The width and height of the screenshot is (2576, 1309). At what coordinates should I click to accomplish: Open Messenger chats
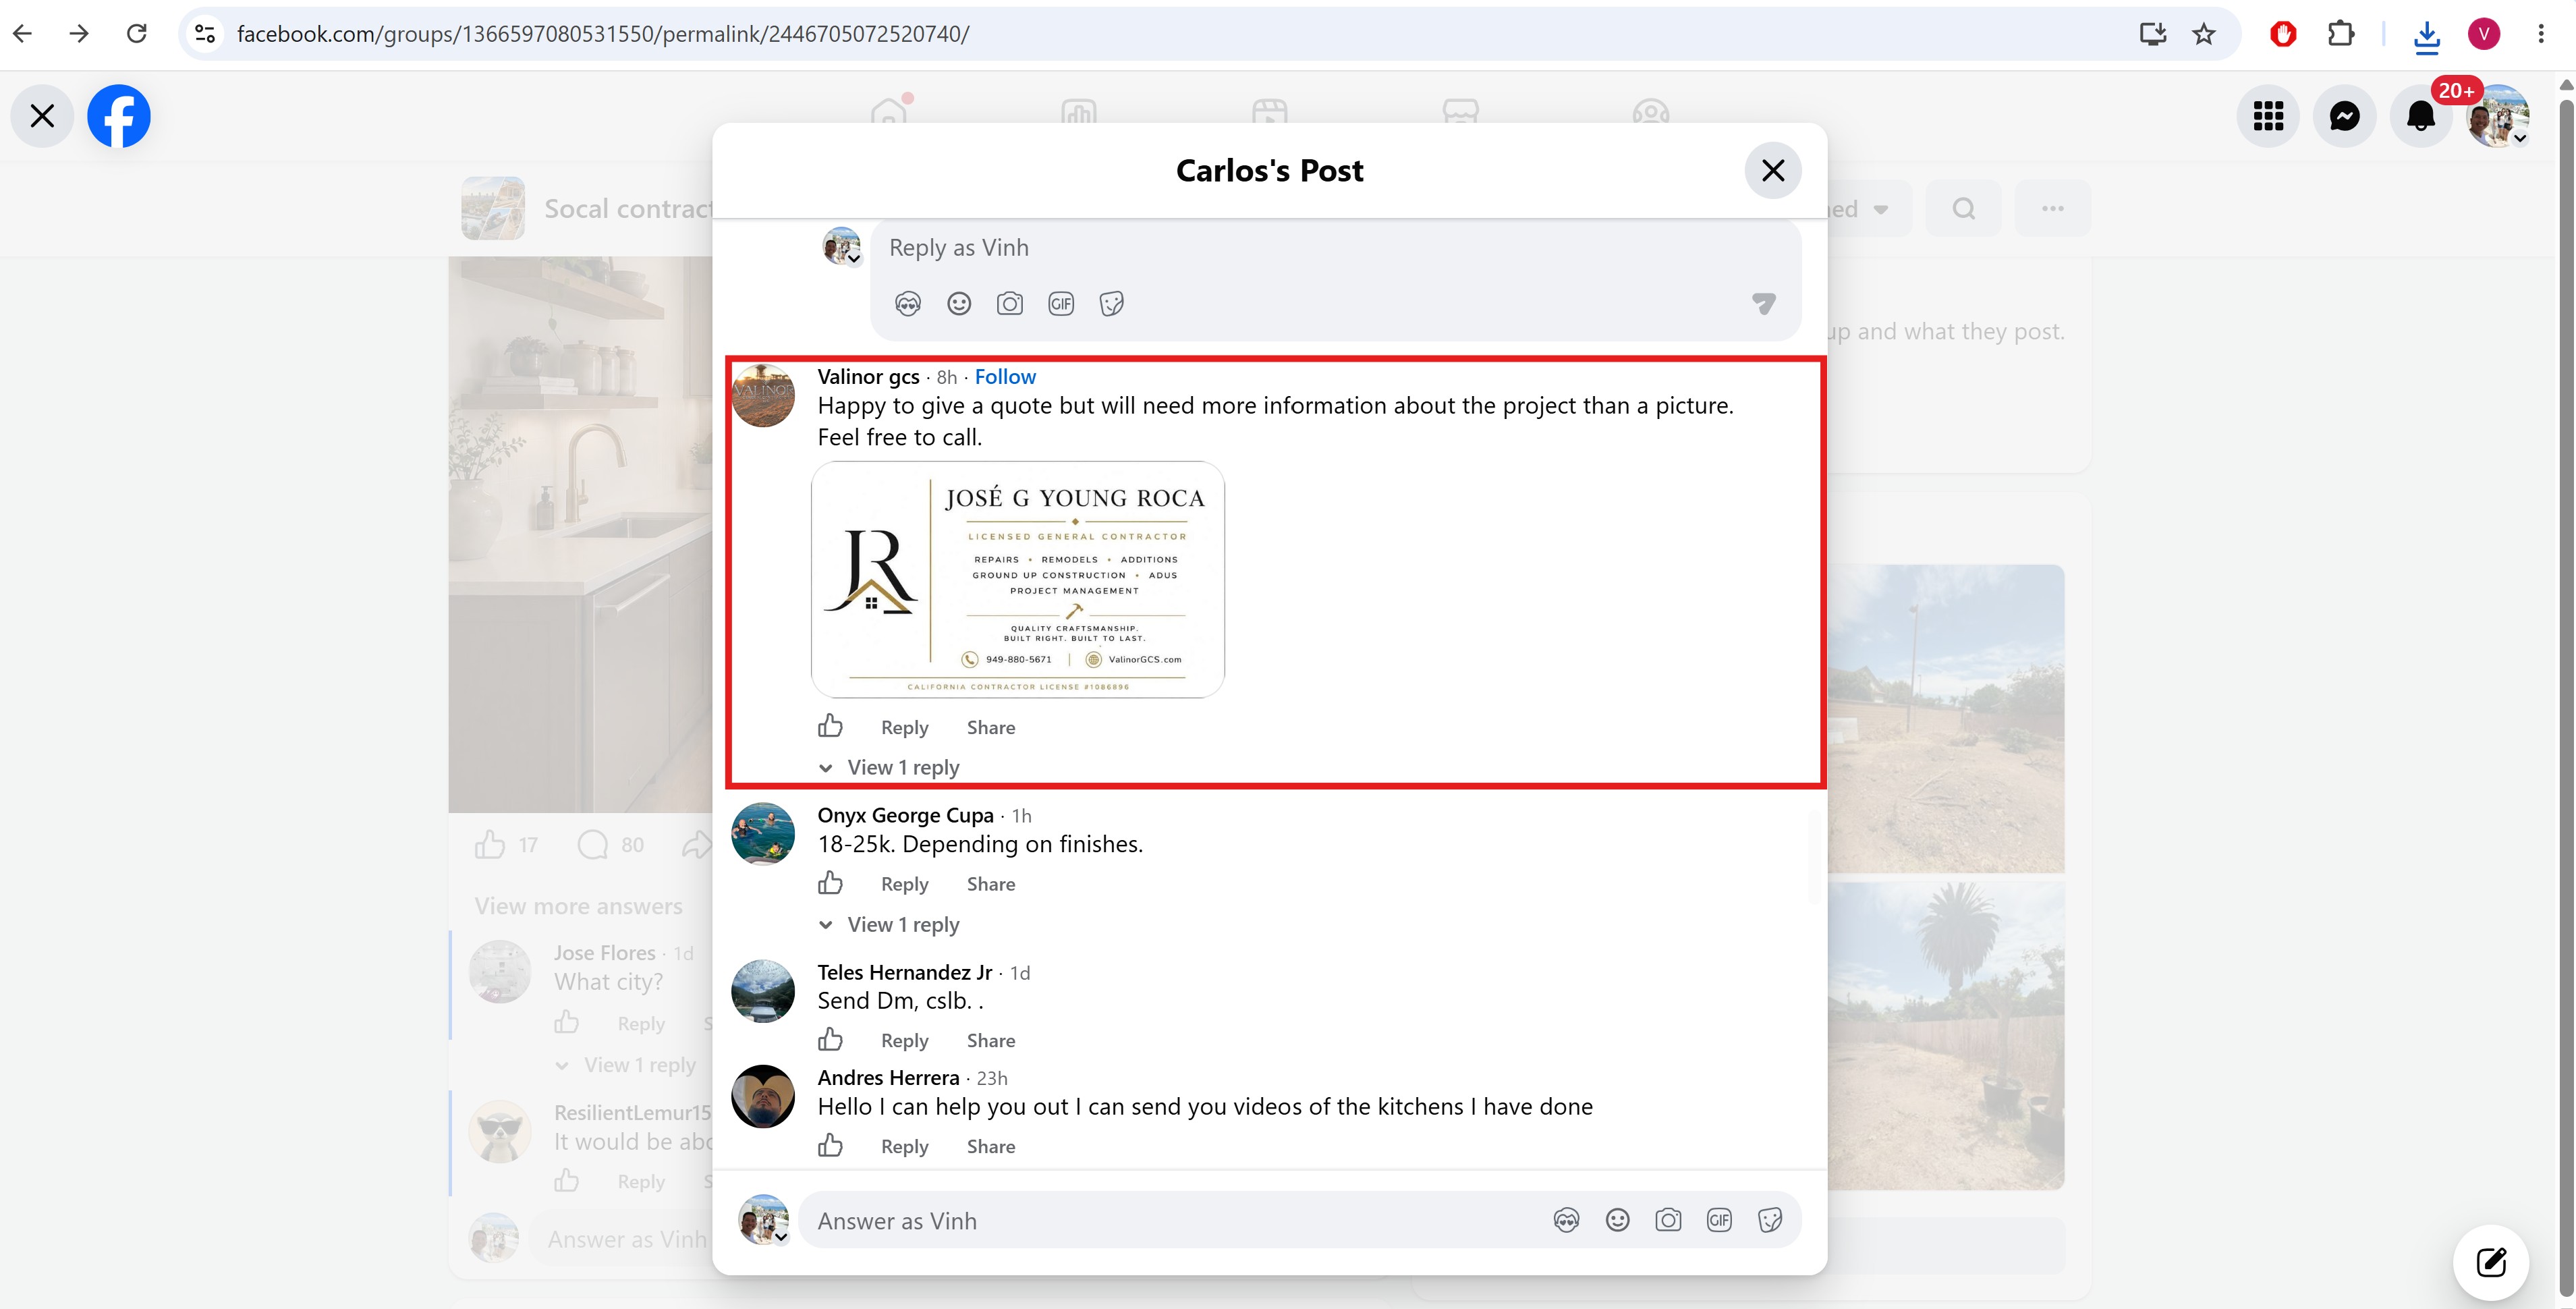coord(2345,116)
